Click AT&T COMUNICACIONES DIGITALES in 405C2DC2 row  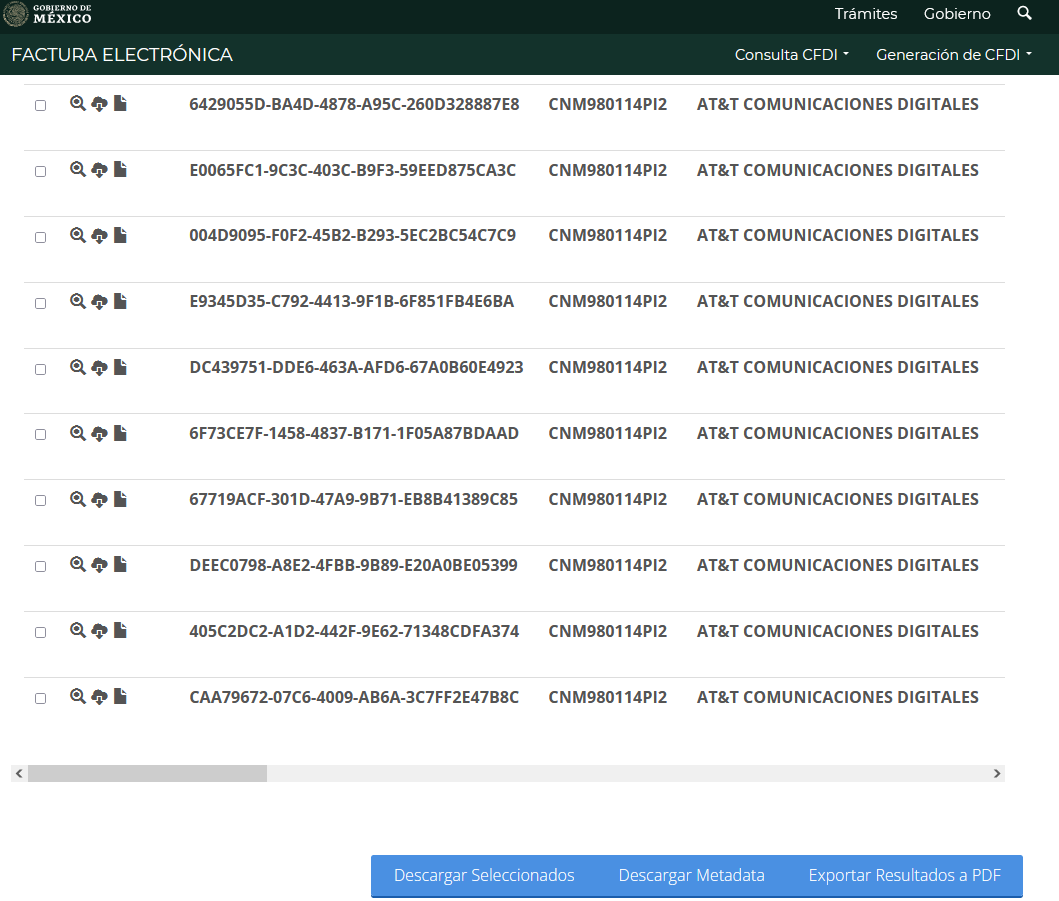[837, 631]
